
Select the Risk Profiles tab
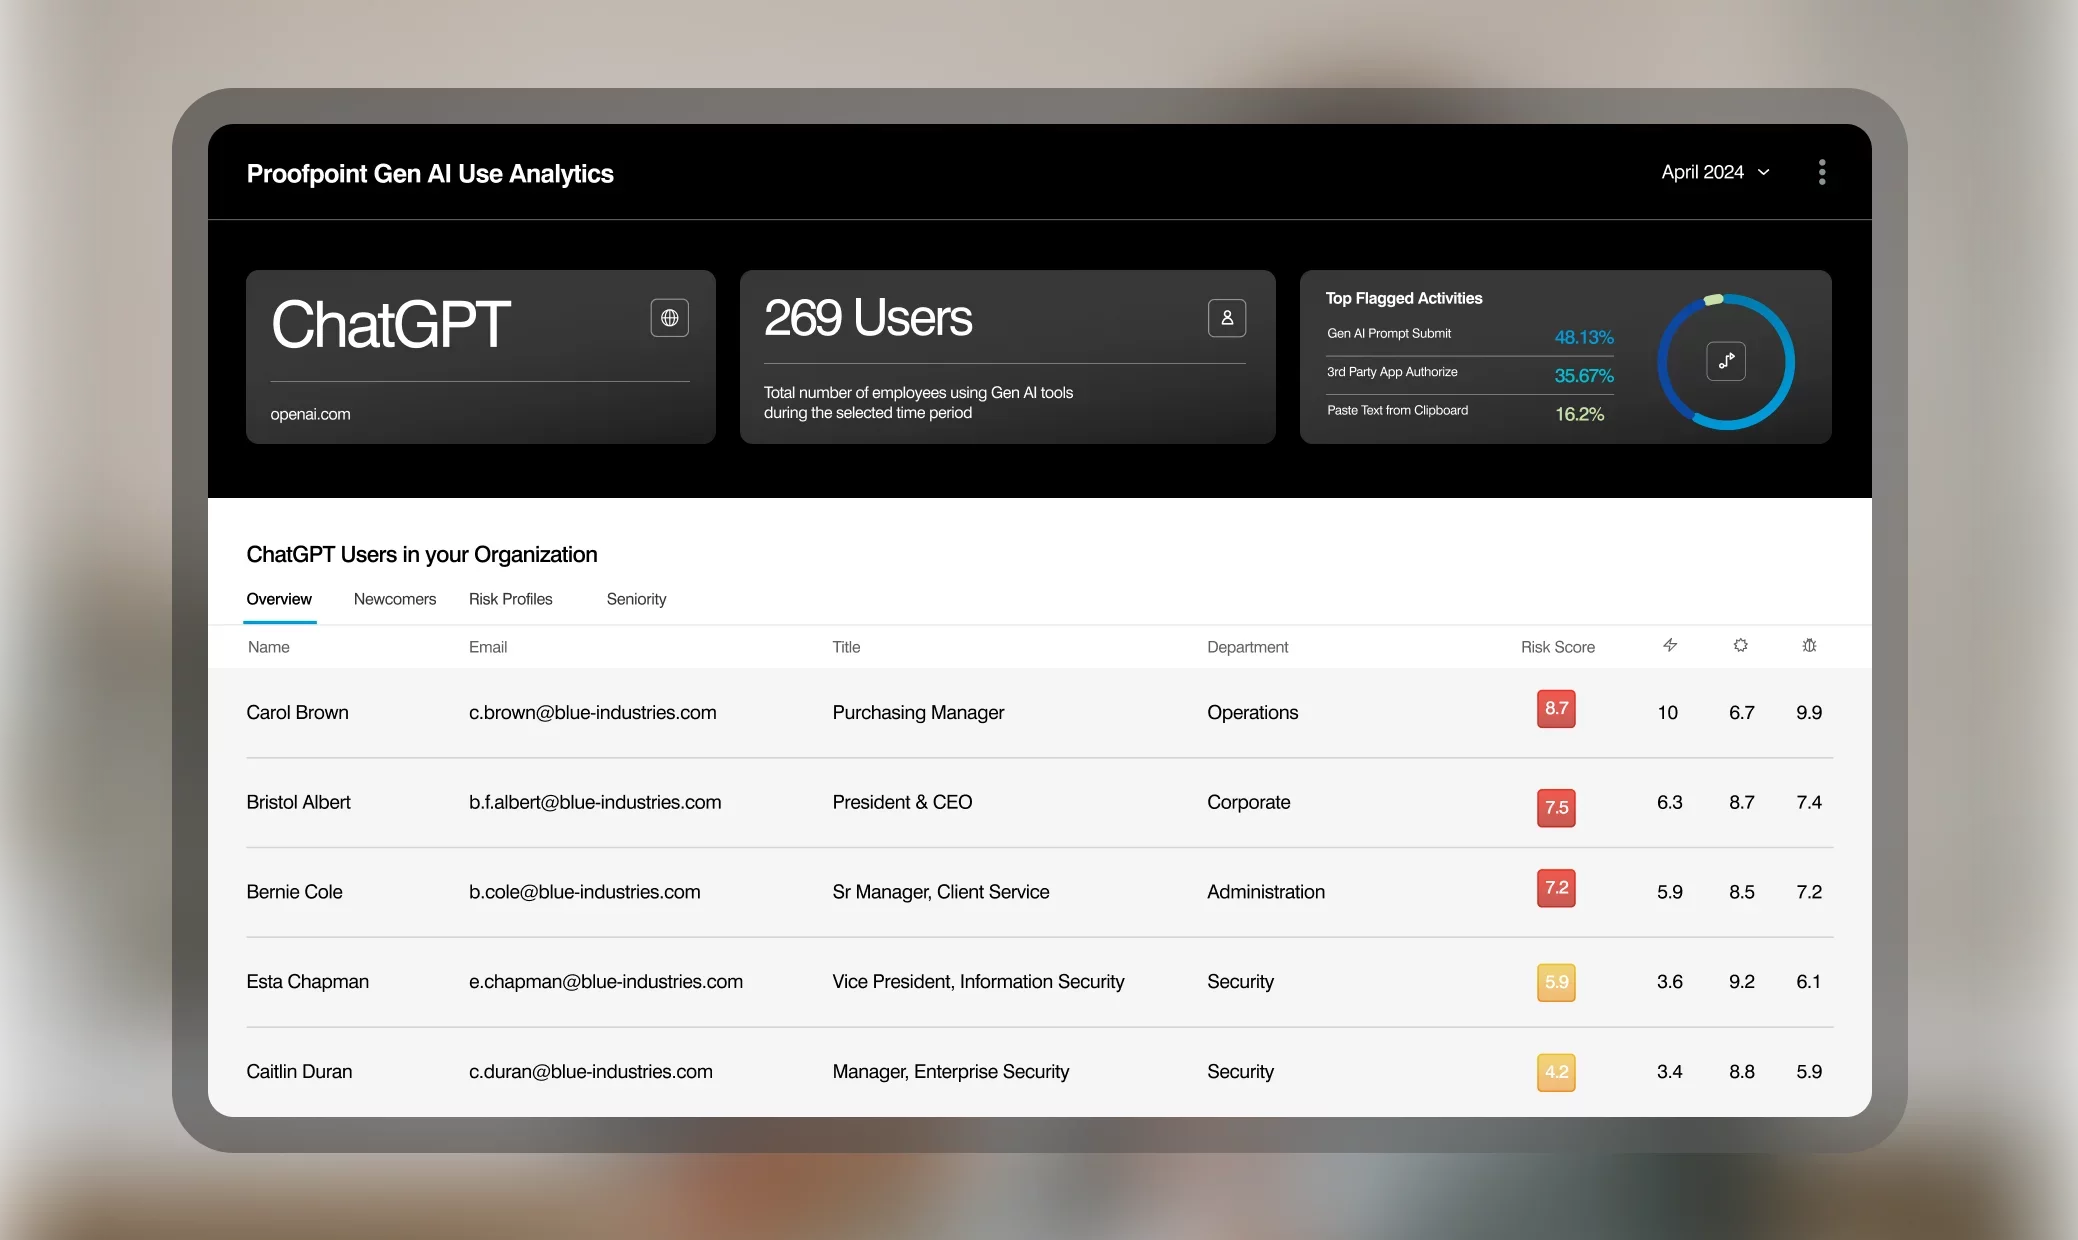point(510,599)
